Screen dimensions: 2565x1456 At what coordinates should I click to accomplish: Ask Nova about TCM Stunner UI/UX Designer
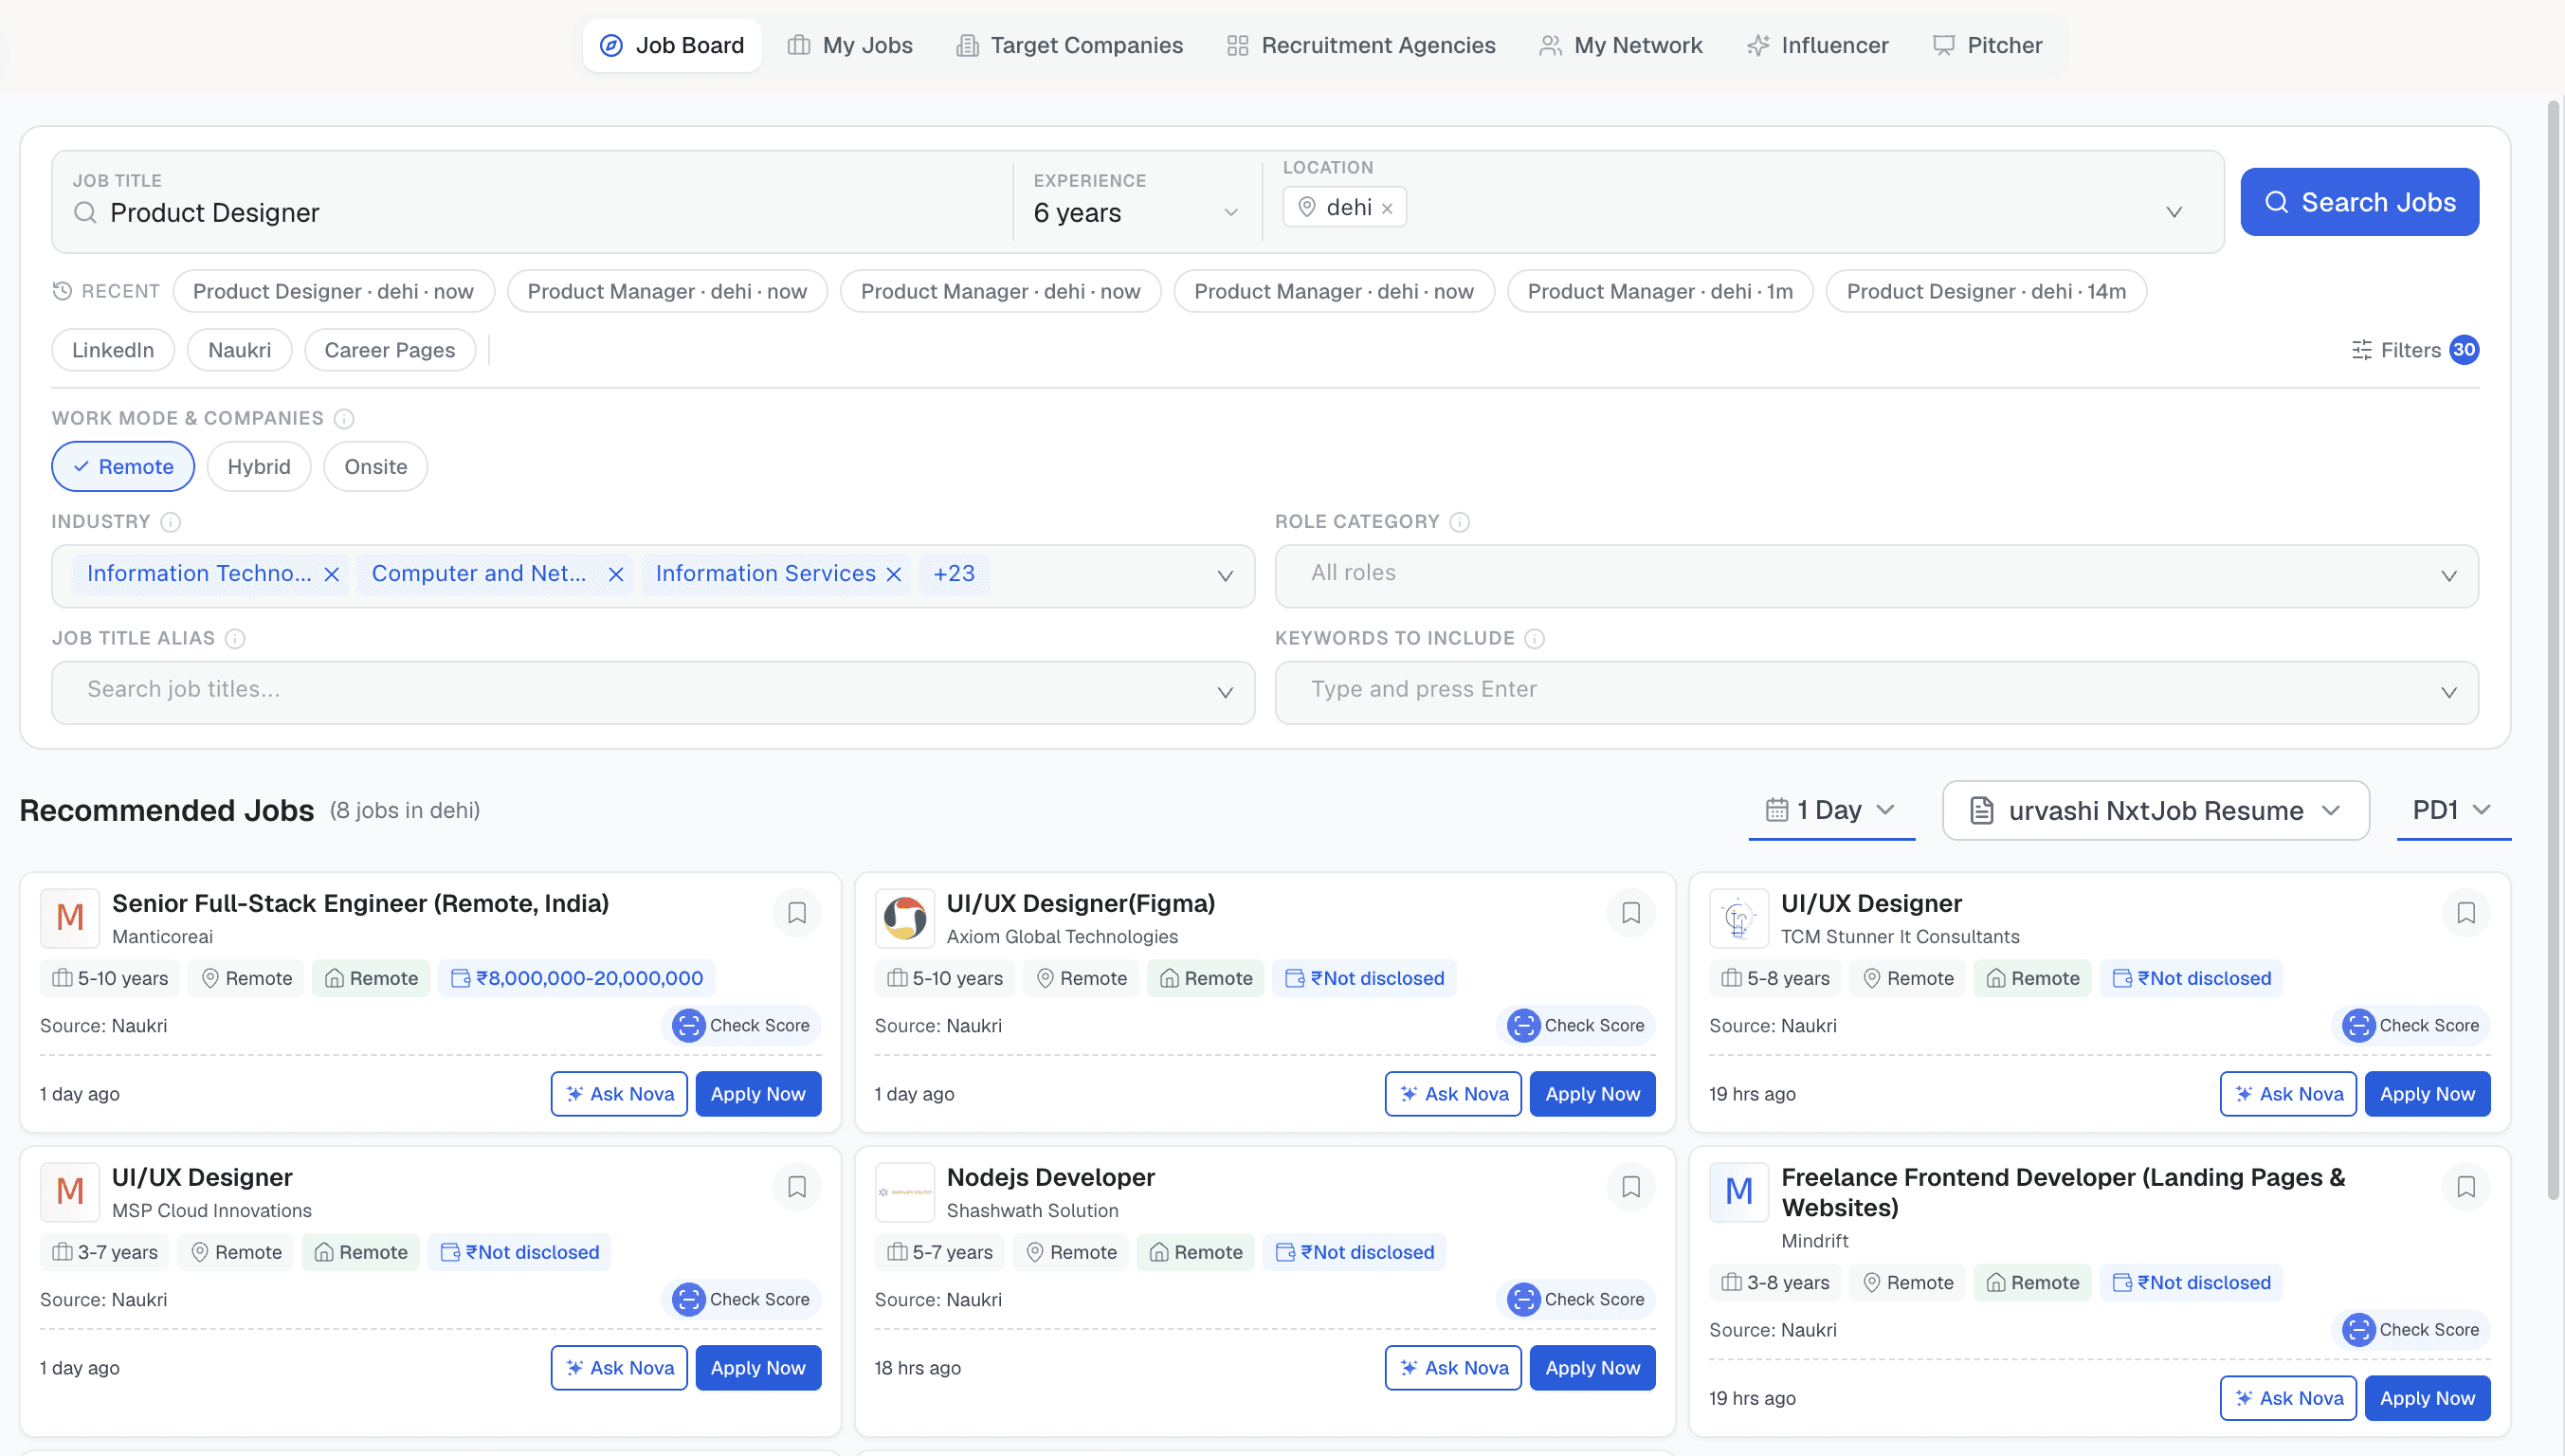point(2288,1094)
